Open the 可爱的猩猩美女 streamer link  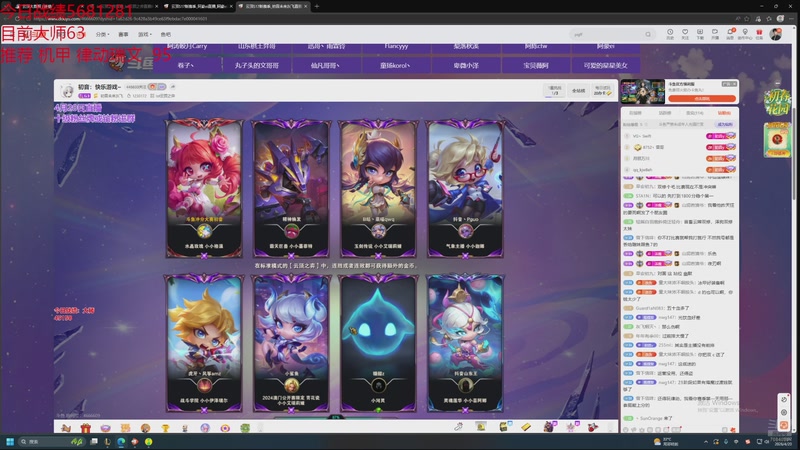coord(606,65)
